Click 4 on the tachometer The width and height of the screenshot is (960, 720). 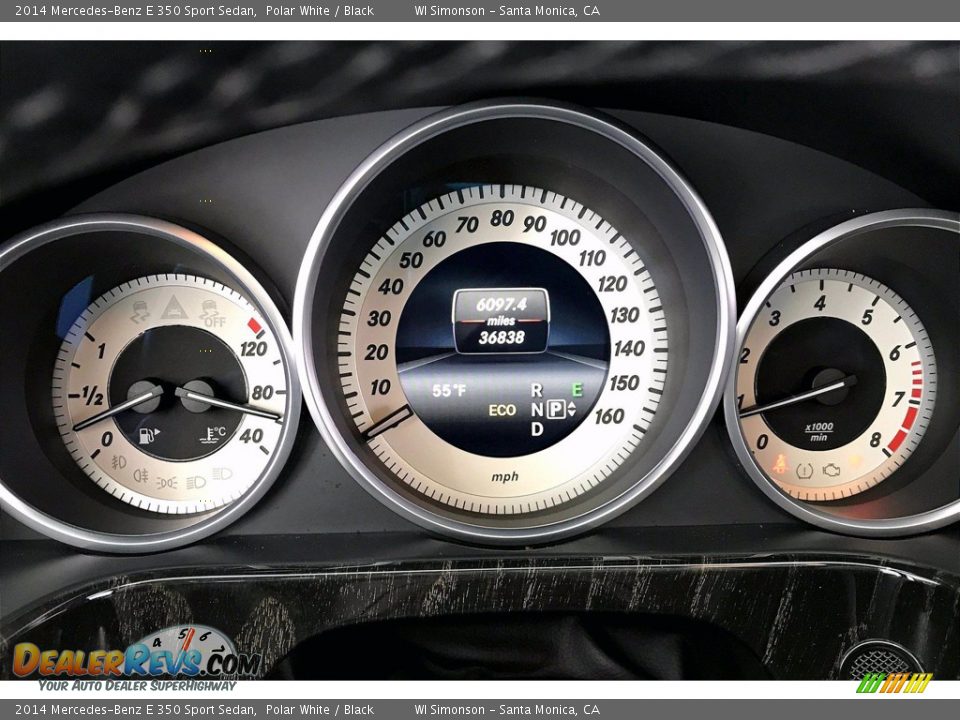coord(820,302)
